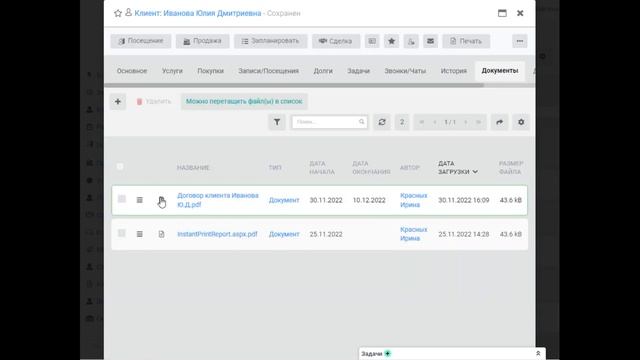Go to last page of documents
The width and height of the screenshot is (640, 360).
(478, 122)
